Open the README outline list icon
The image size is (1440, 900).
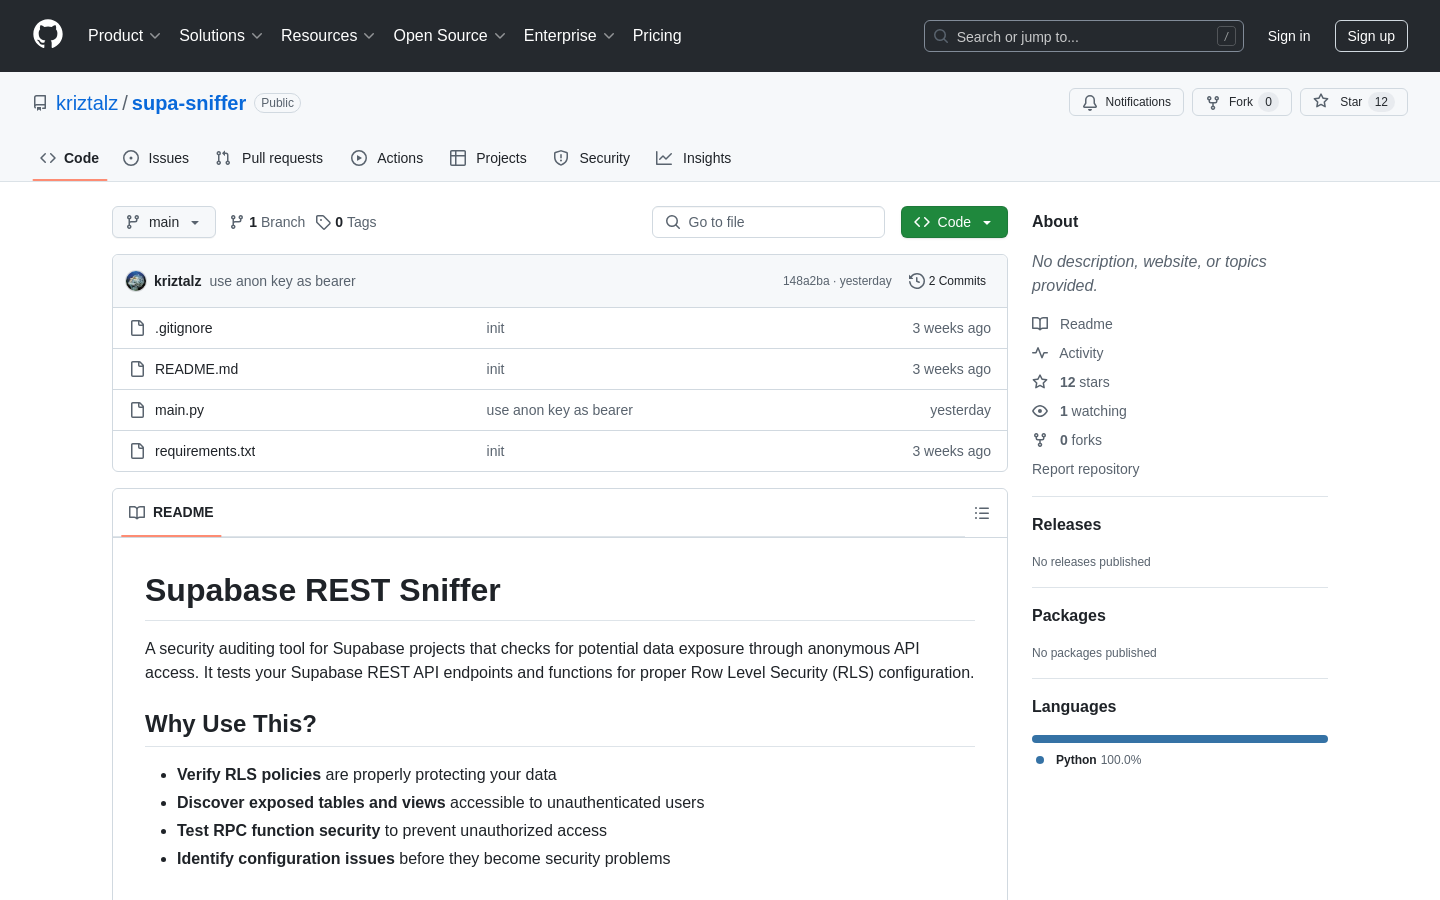click(x=982, y=513)
